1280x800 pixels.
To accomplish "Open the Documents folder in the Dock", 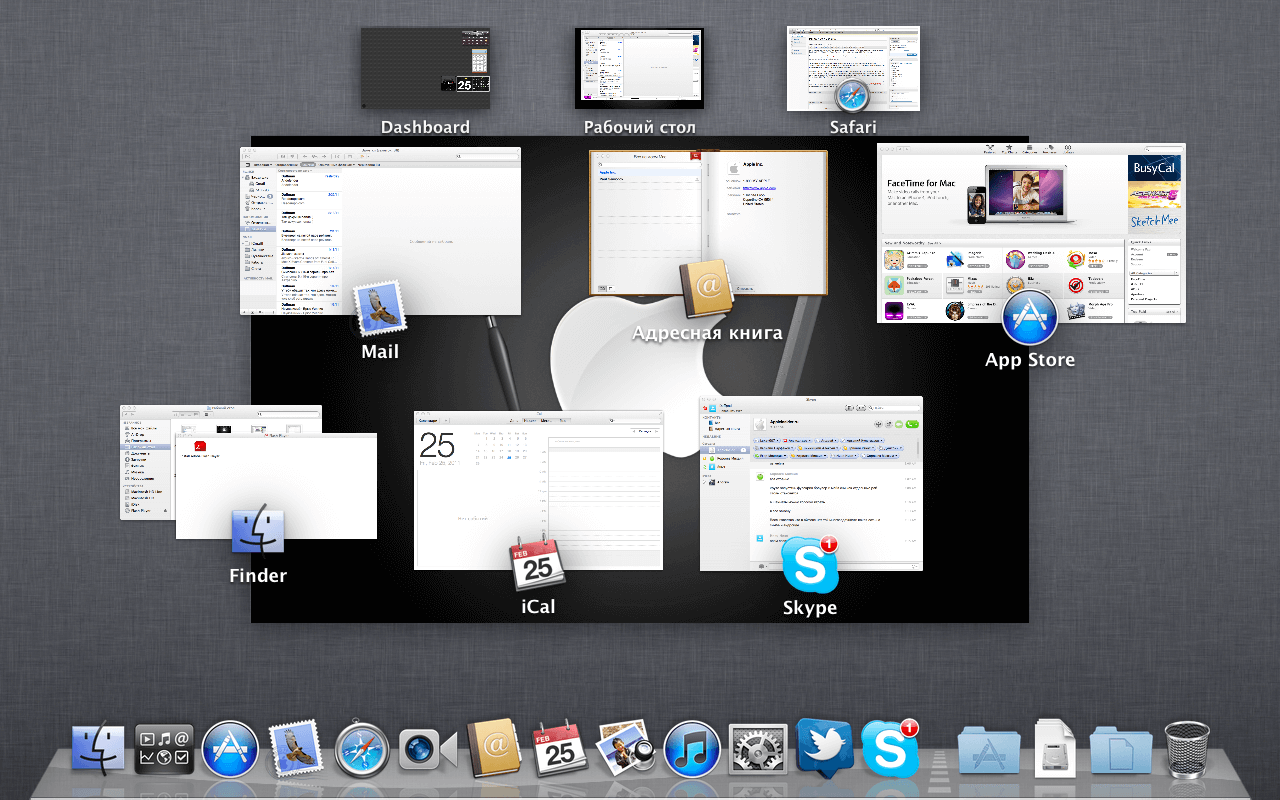I will click(x=1120, y=750).
